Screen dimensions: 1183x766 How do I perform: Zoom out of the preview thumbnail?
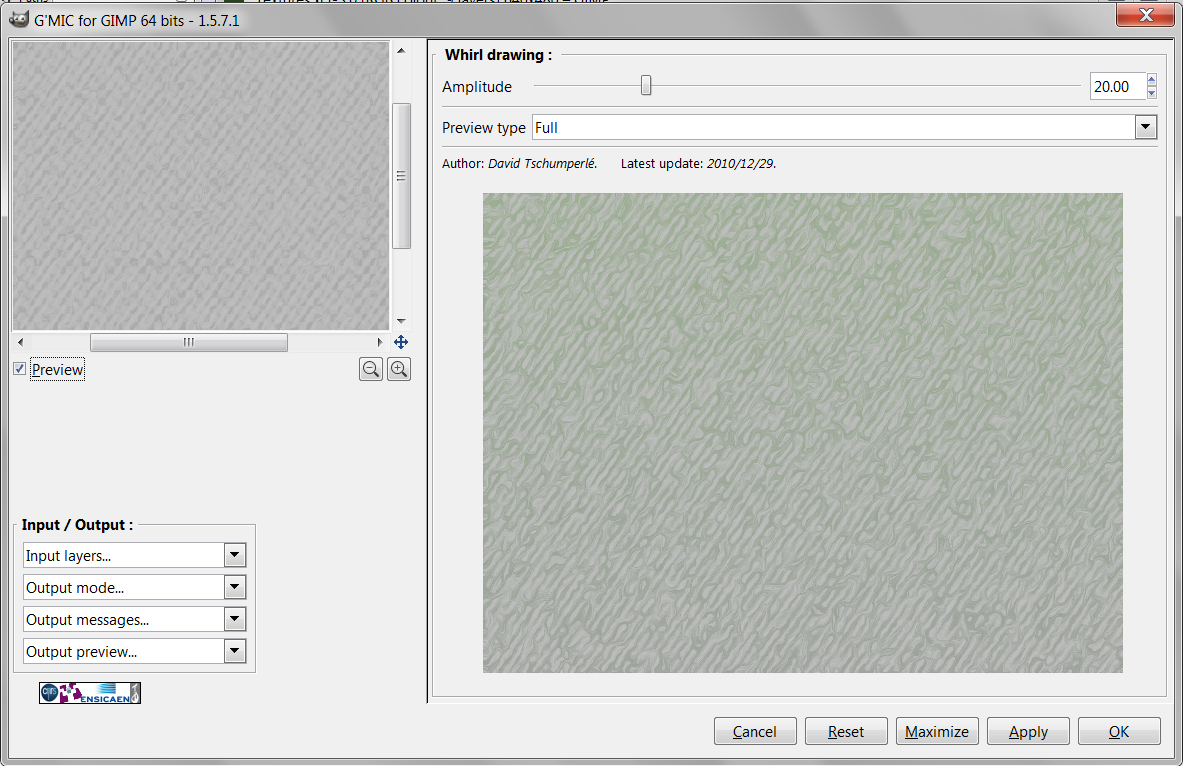point(371,369)
